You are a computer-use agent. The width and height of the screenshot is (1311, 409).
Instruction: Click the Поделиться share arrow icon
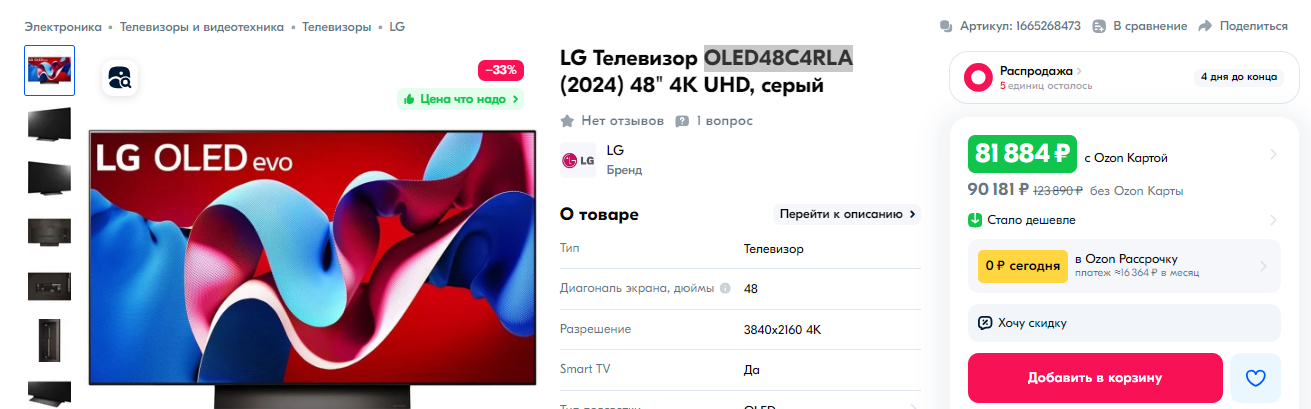1205,26
